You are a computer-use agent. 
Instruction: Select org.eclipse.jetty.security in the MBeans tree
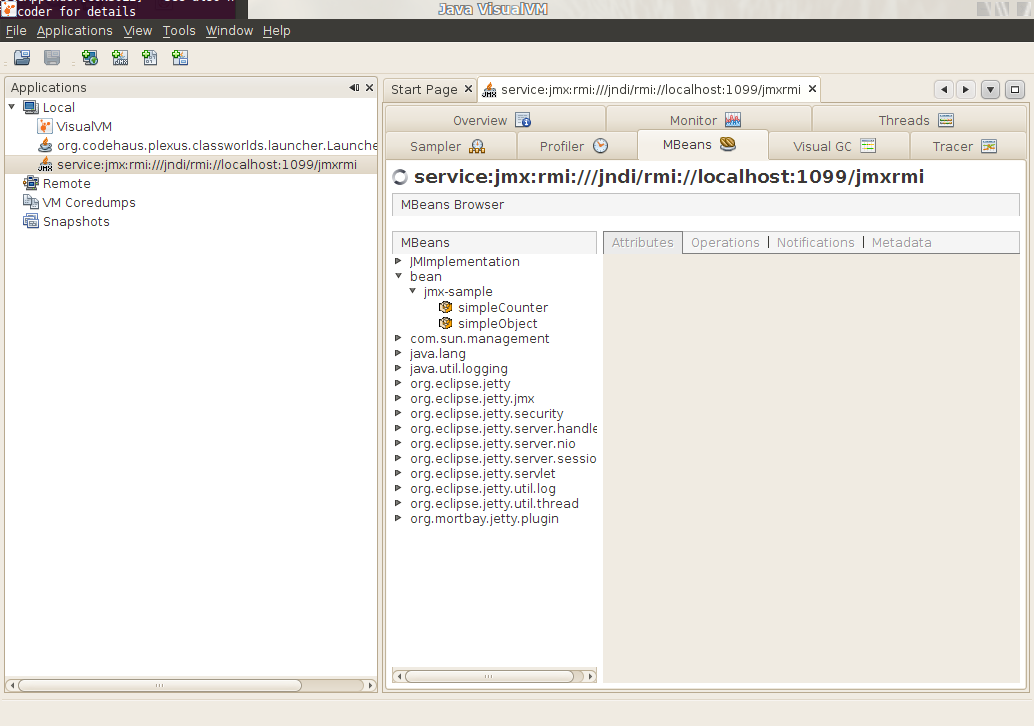coord(487,413)
